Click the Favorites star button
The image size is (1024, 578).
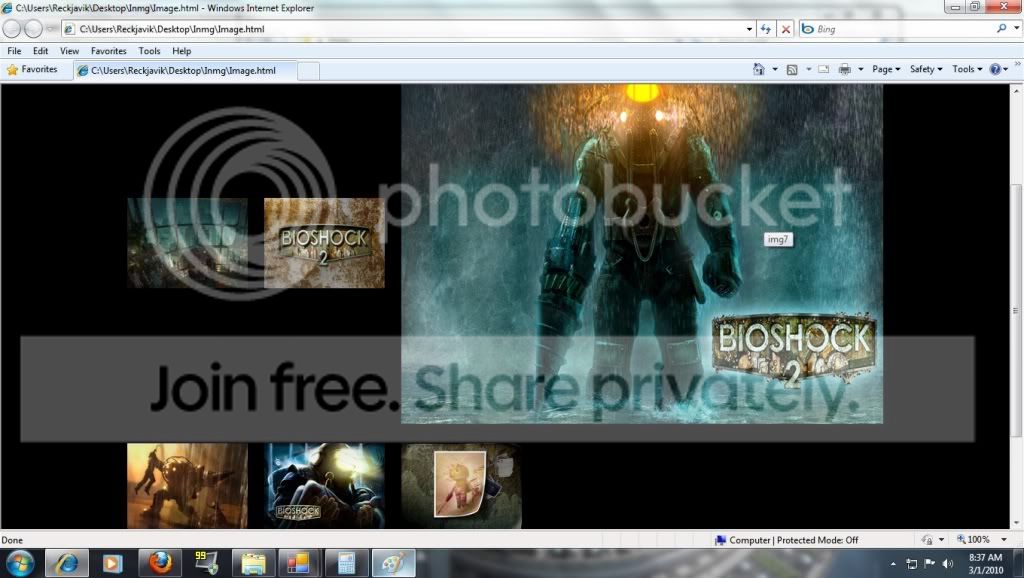pyautogui.click(x=32, y=69)
